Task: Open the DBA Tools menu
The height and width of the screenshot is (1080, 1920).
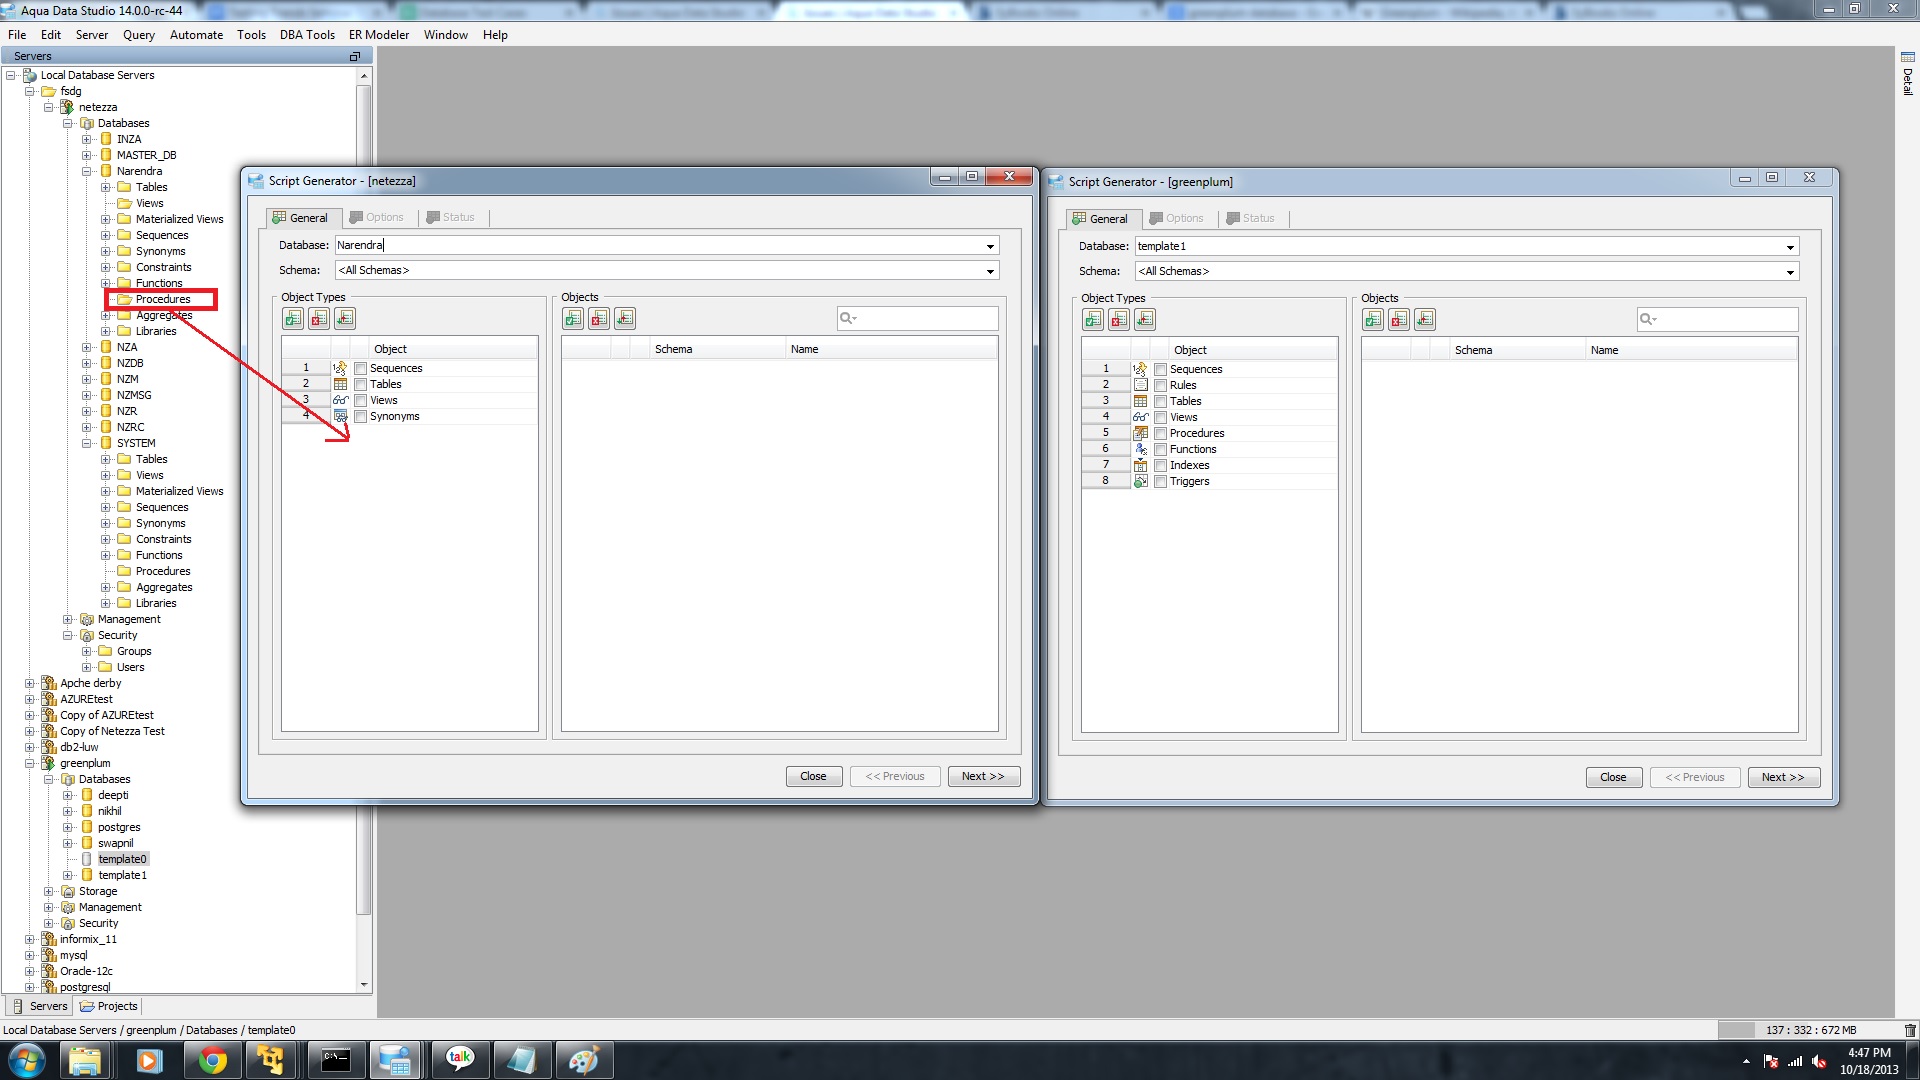Action: 306,34
